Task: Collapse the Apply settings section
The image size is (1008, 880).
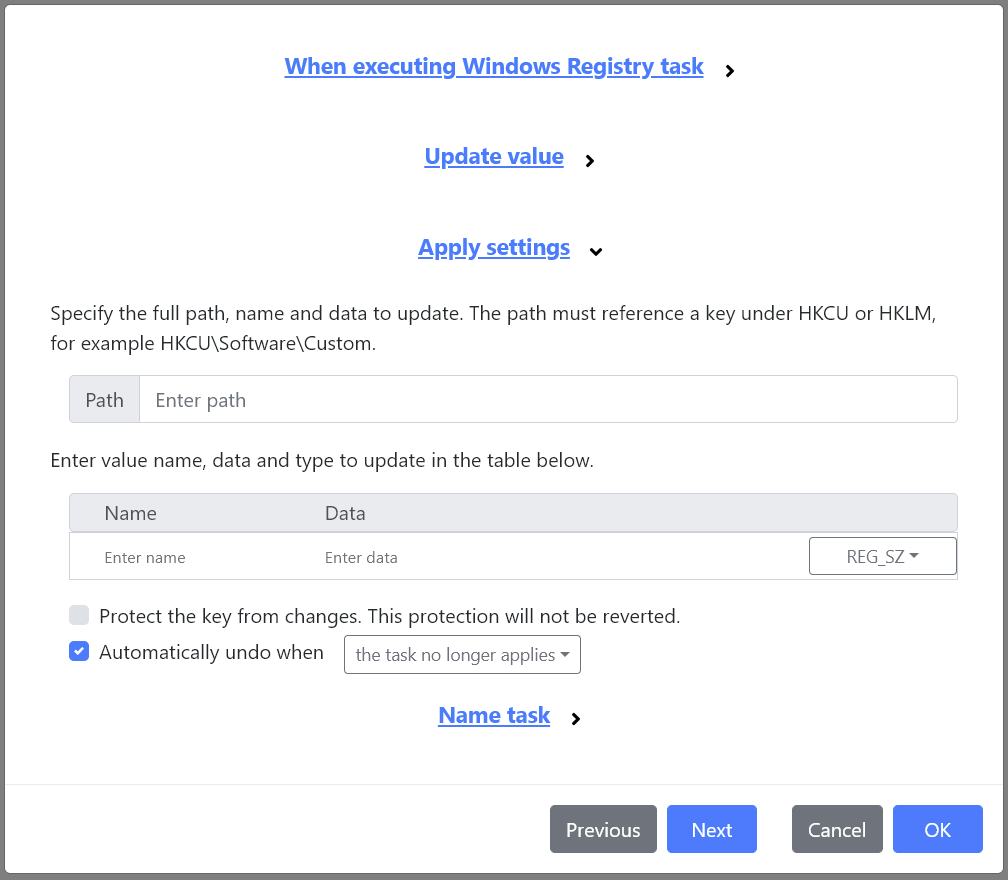Action: [596, 252]
